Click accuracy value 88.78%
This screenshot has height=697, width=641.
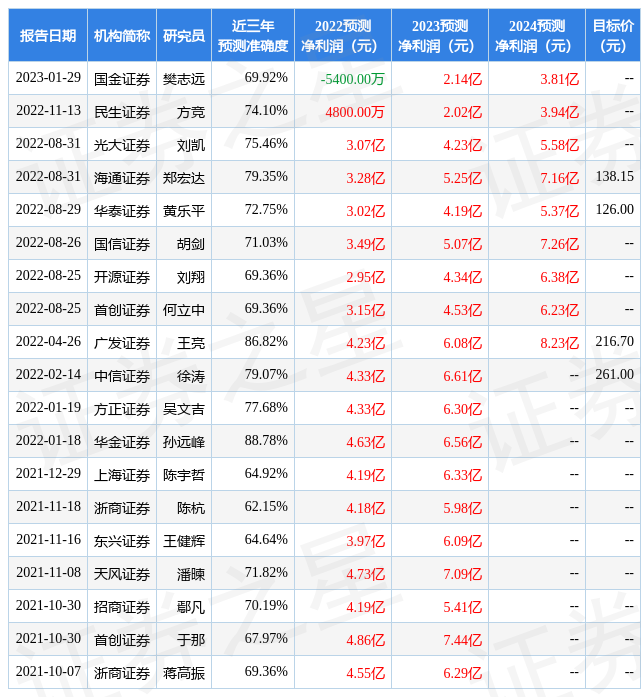tap(266, 441)
